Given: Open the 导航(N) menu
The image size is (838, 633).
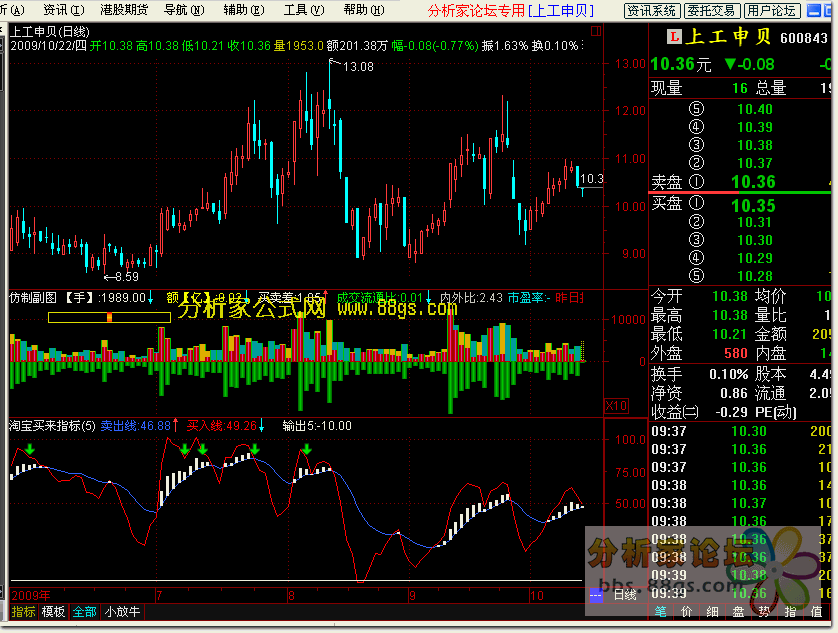Looking at the screenshot, I should point(184,10).
